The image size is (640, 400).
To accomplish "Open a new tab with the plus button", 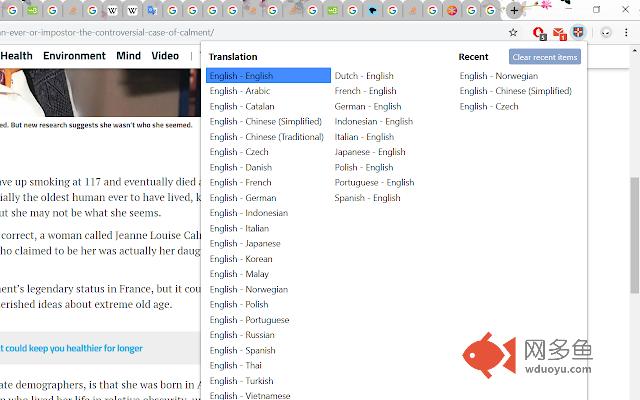I will tap(514, 11).
